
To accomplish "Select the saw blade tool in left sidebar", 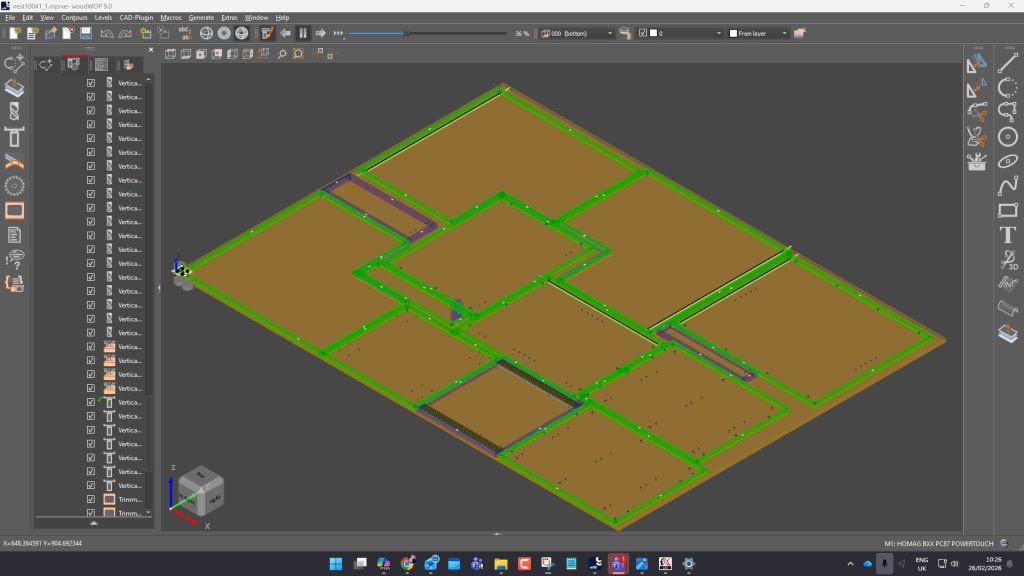I will 14,185.
